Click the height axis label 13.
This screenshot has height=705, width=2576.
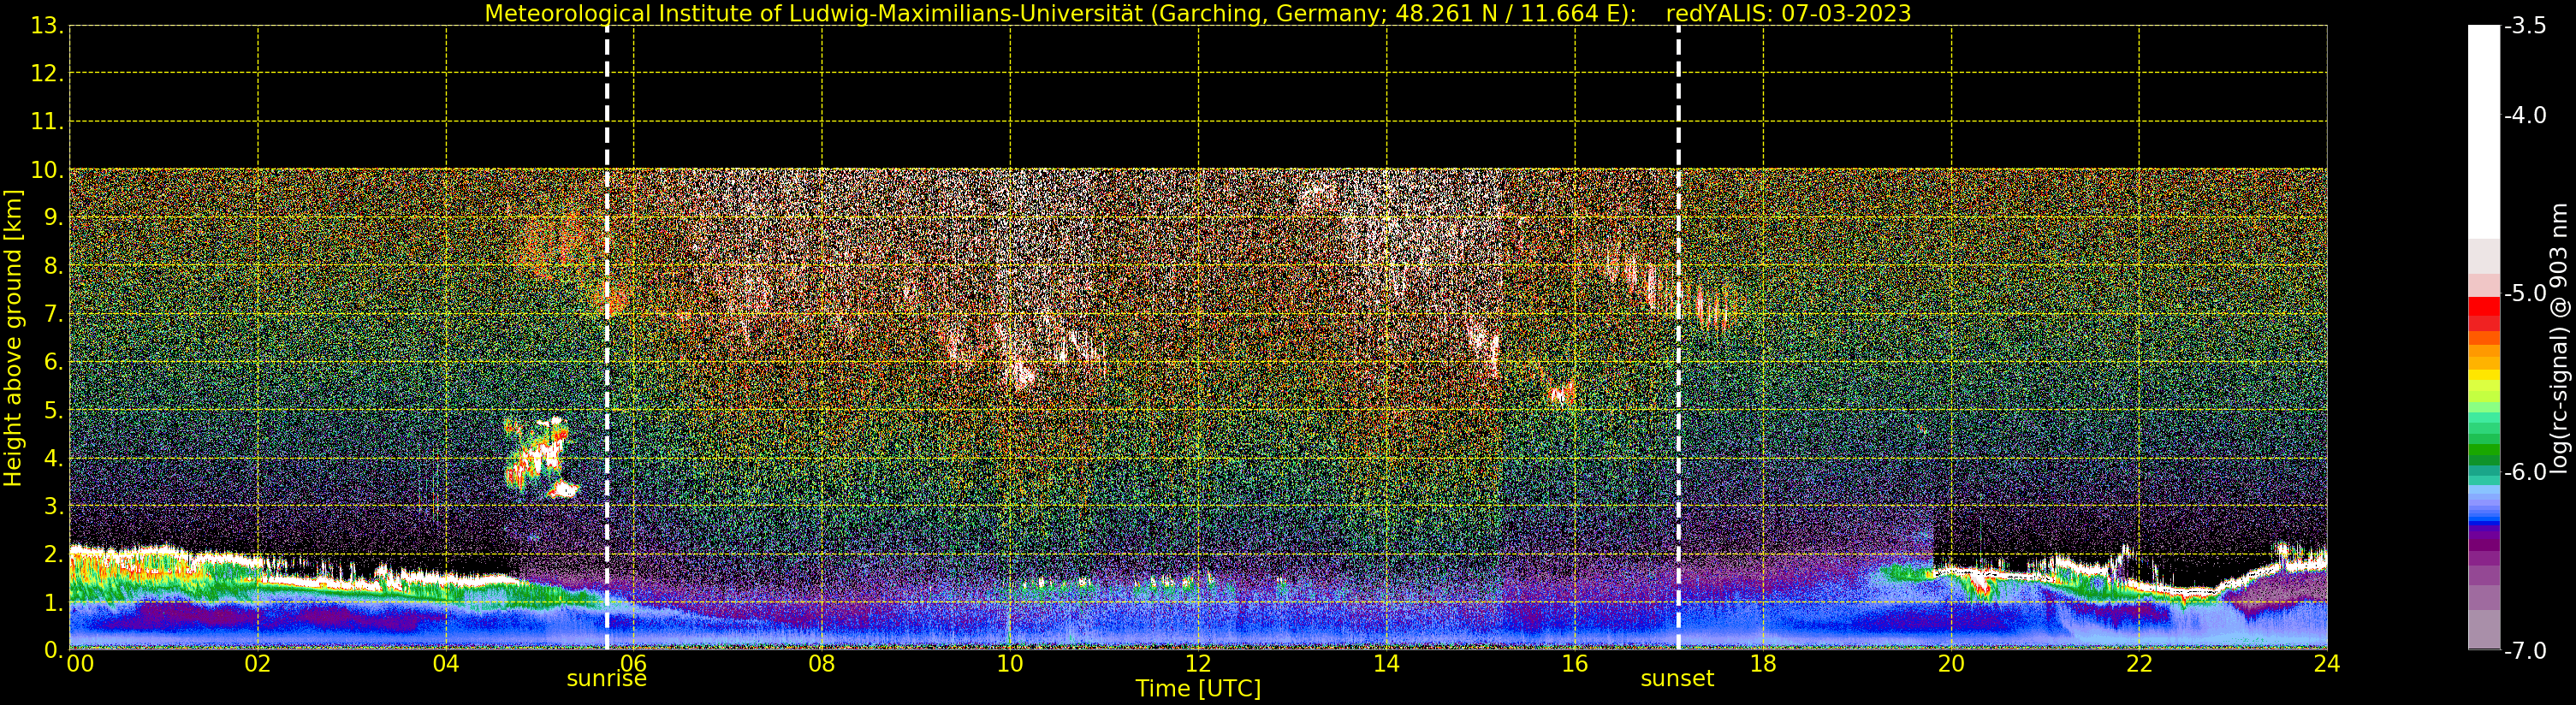tap(47, 26)
